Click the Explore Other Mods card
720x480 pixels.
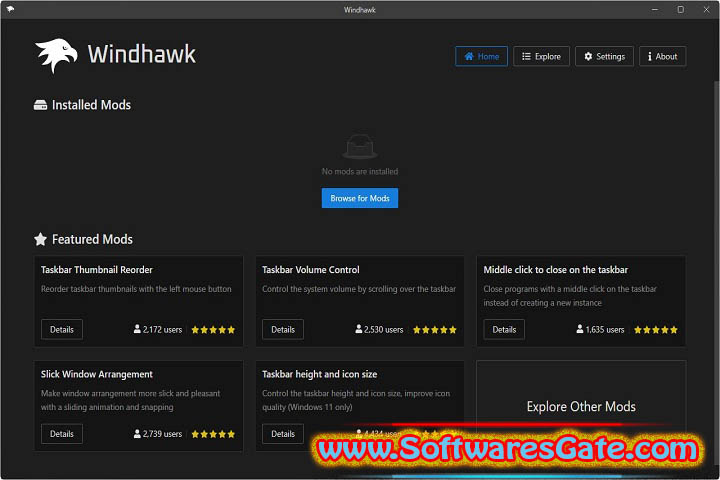point(581,407)
